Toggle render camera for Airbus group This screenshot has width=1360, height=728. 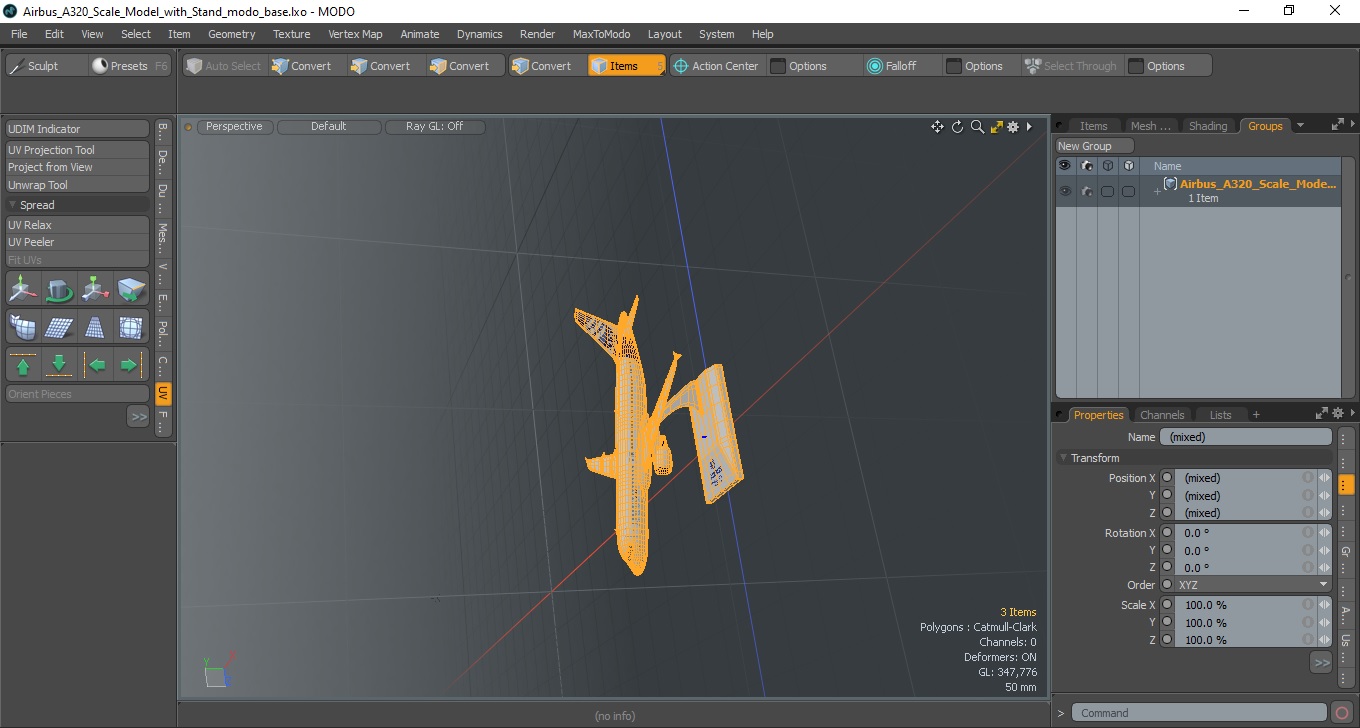pos(1087,191)
